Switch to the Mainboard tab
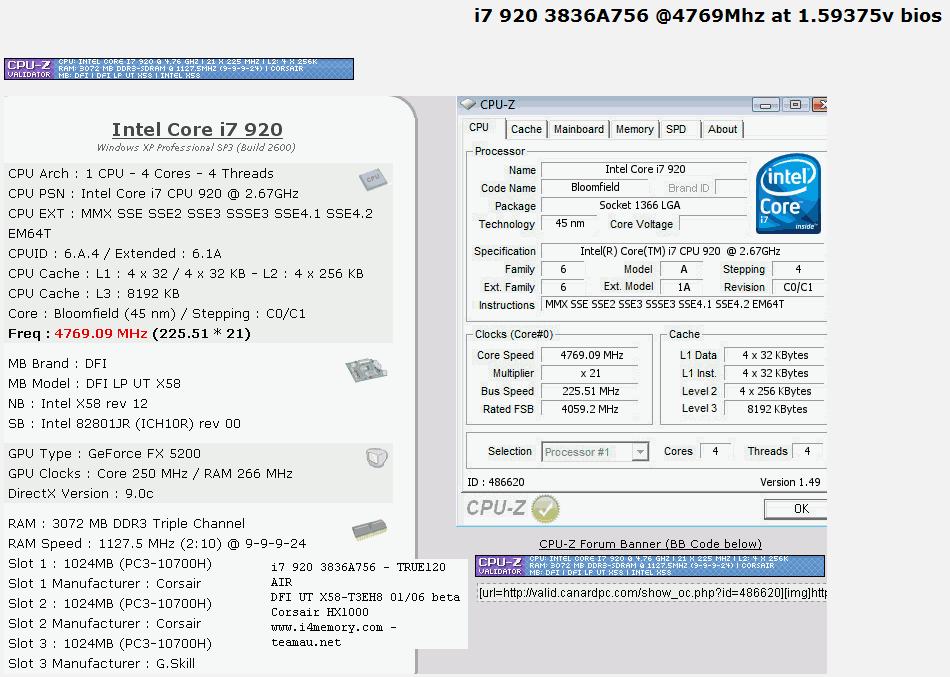 click(x=579, y=129)
